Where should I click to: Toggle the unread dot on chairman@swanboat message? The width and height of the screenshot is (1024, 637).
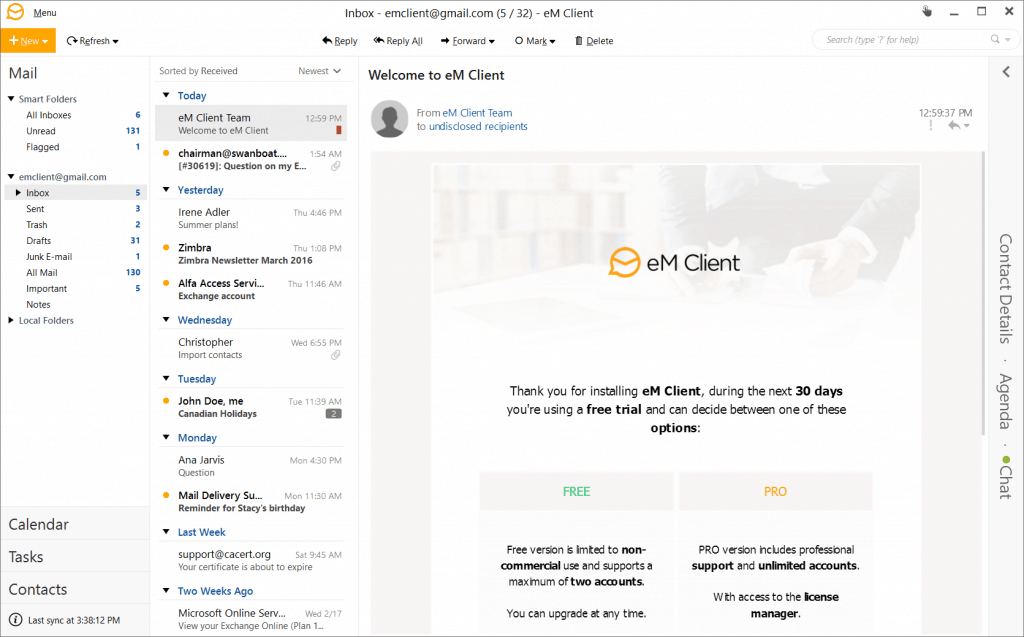coord(167,153)
